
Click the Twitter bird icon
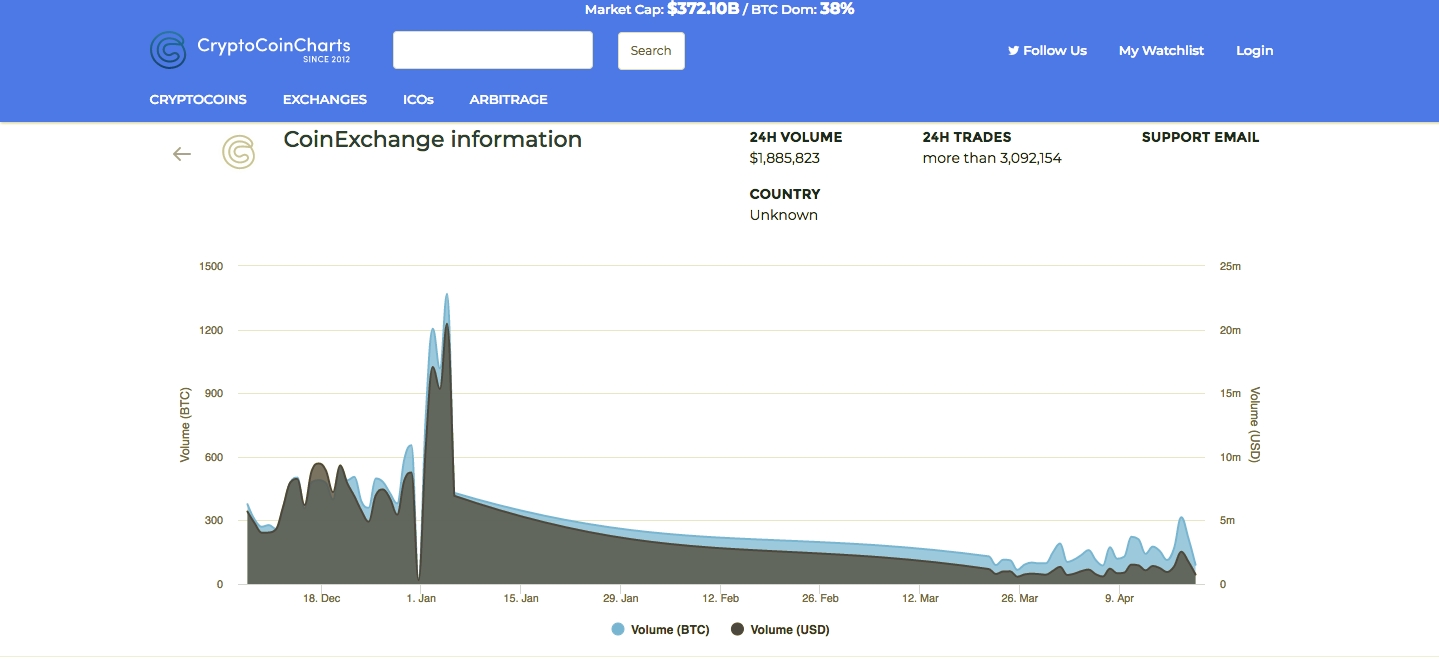[x=1013, y=50]
